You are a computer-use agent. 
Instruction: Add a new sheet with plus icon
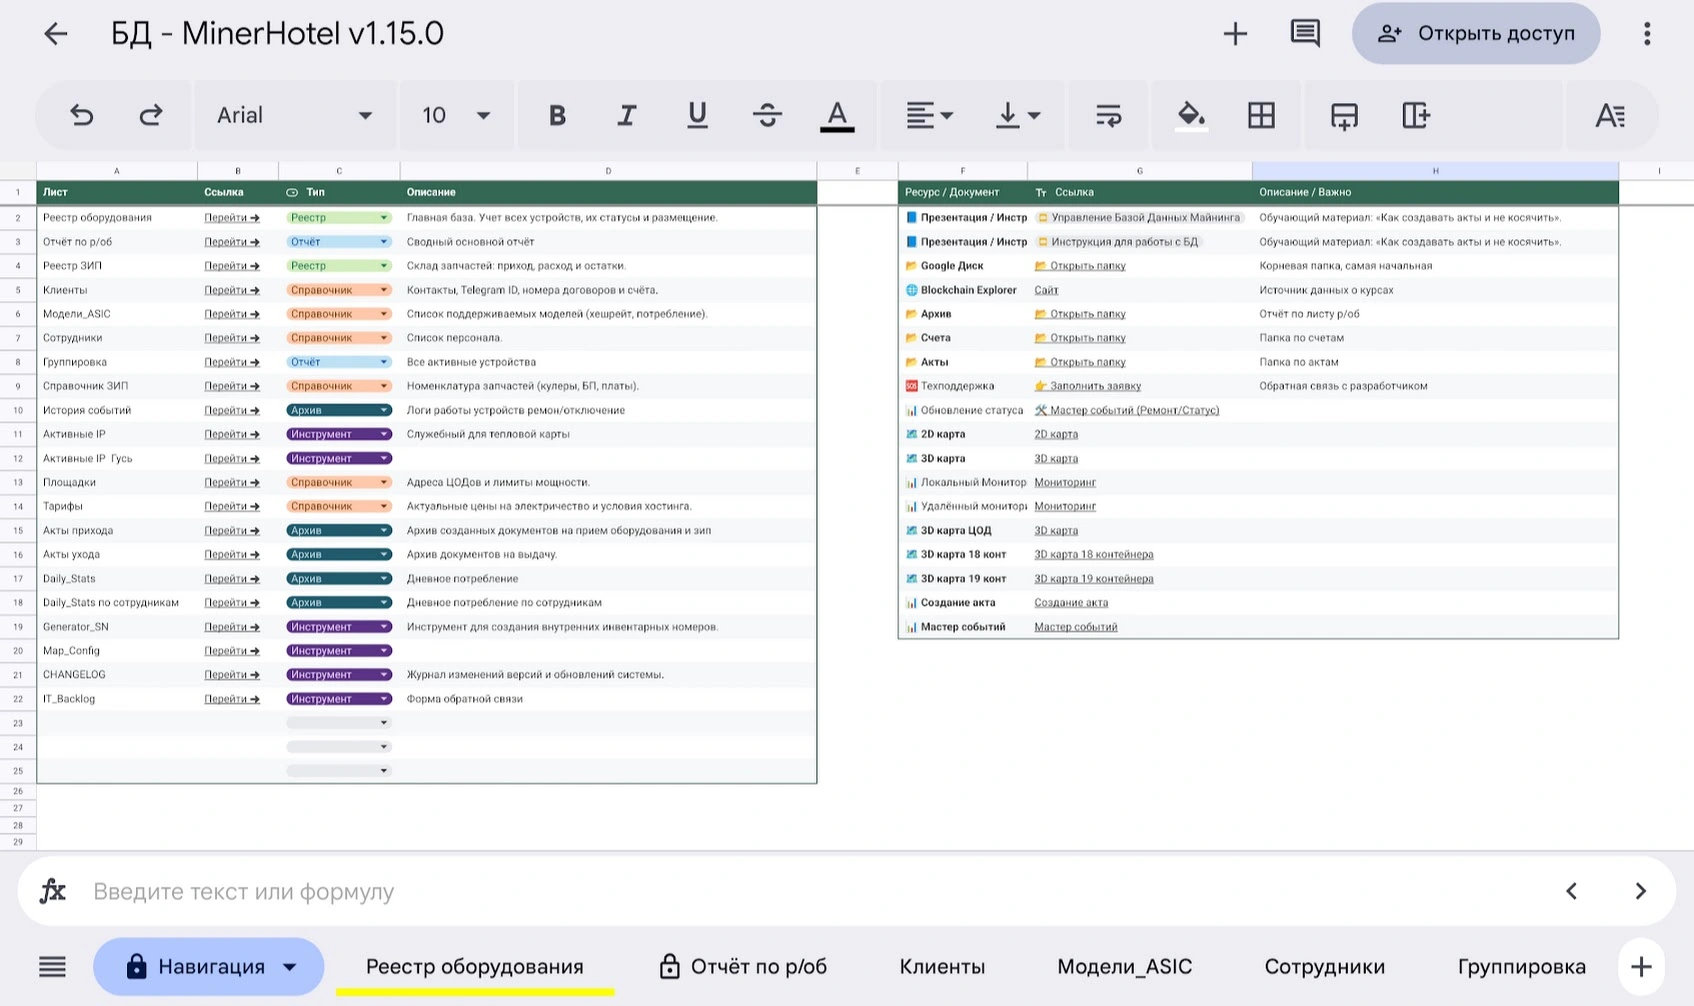pyautogui.click(x=1640, y=967)
